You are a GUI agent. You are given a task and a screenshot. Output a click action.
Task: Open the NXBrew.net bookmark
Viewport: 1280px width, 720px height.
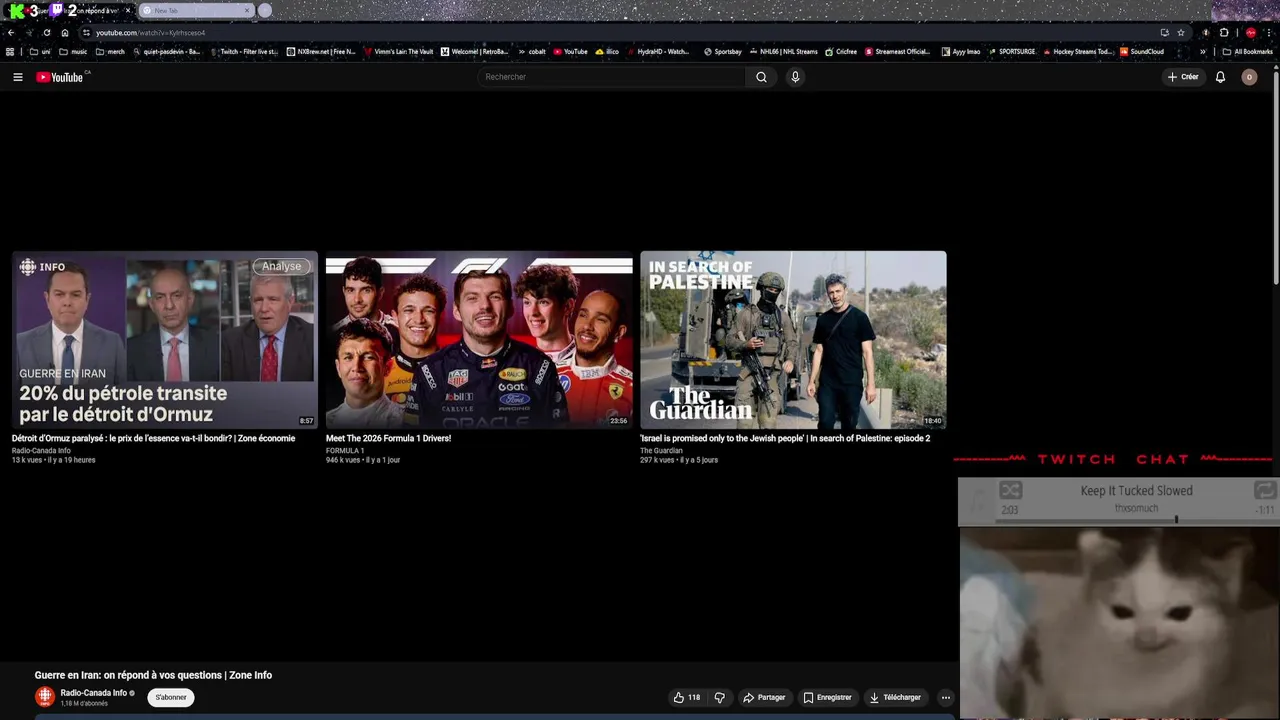pyautogui.click(x=321, y=52)
